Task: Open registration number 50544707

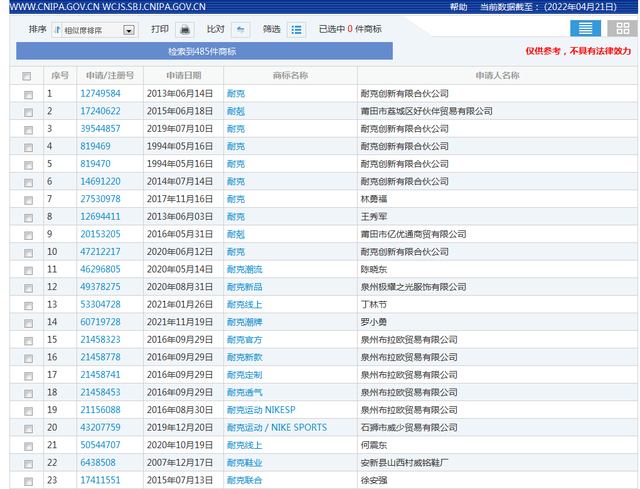Action: pyautogui.click(x=100, y=445)
